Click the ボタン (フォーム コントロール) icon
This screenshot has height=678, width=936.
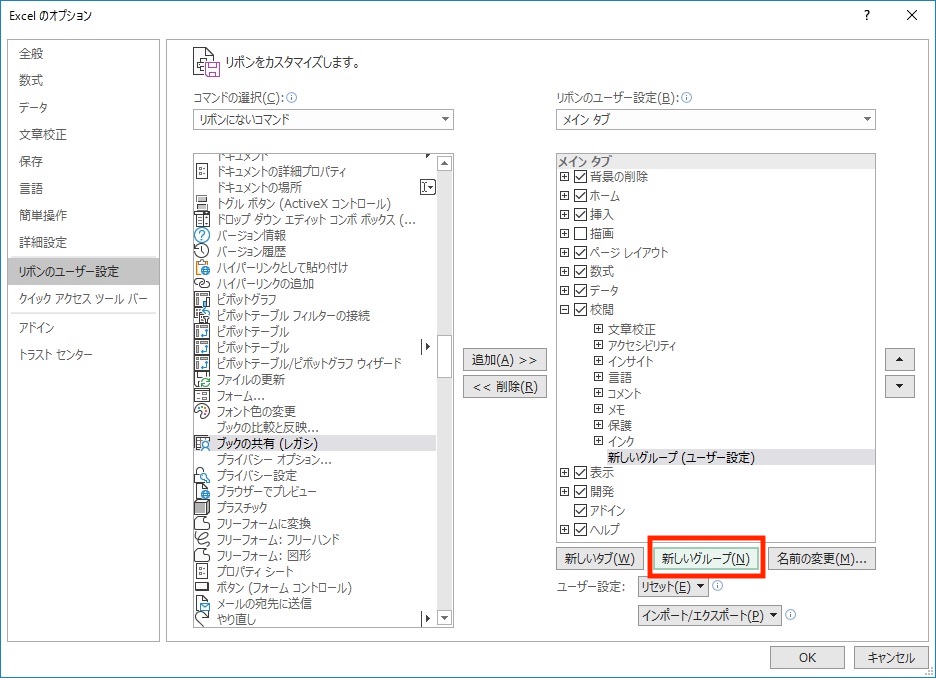point(202,587)
